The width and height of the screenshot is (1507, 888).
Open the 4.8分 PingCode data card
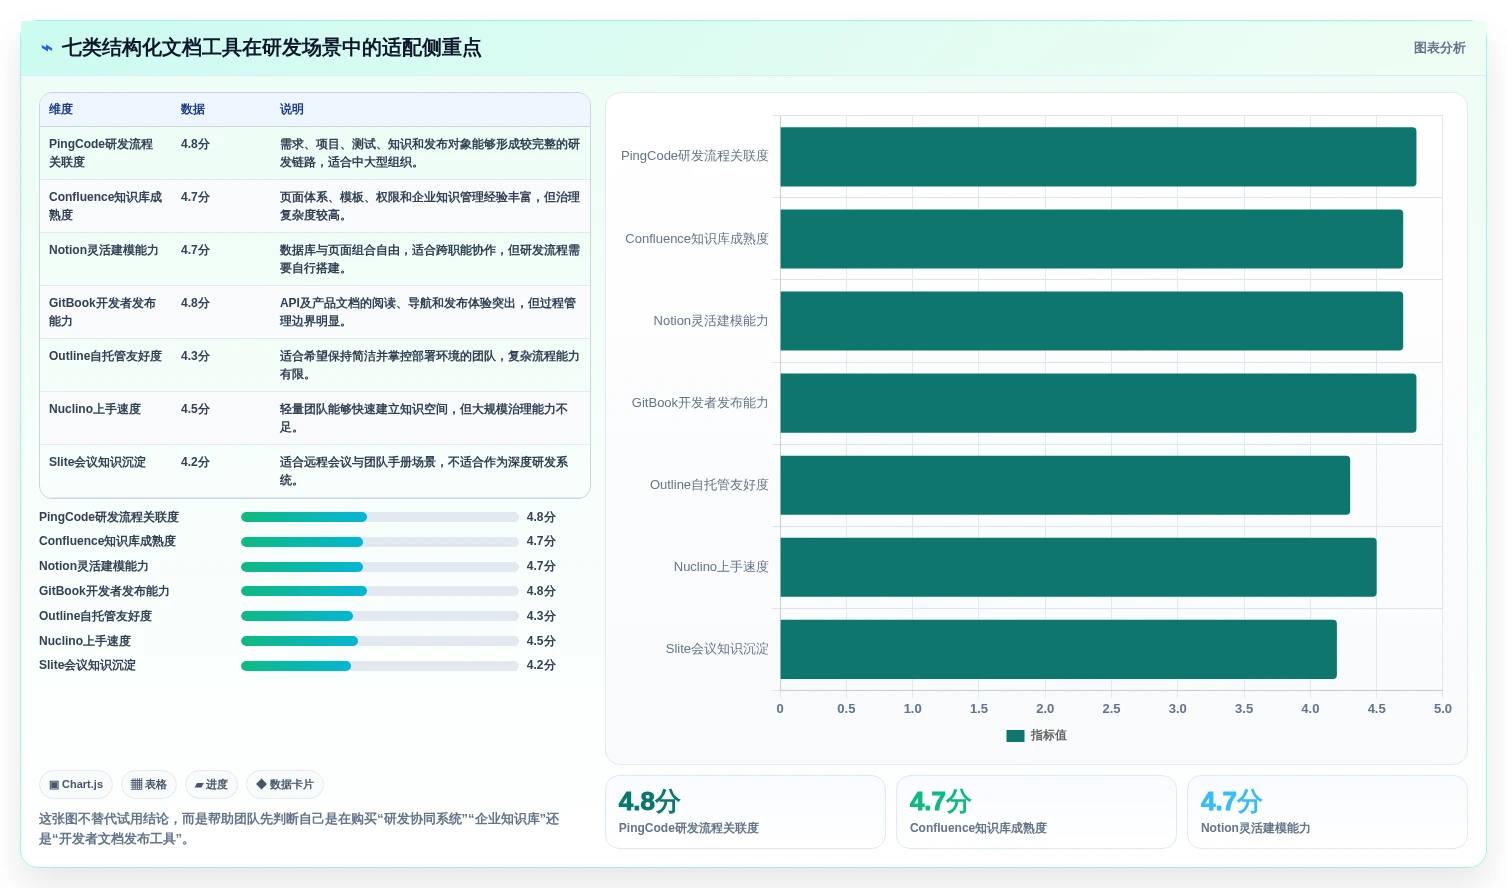pos(745,812)
